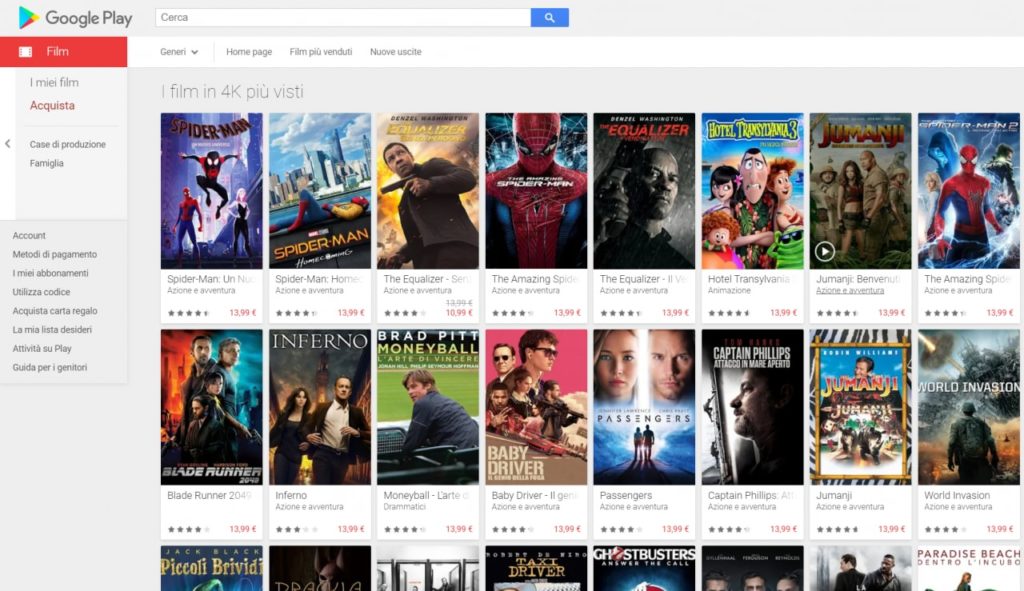The image size is (1024, 591).
Task: Click the Baby Driver title text
Action: (x=535, y=496)
